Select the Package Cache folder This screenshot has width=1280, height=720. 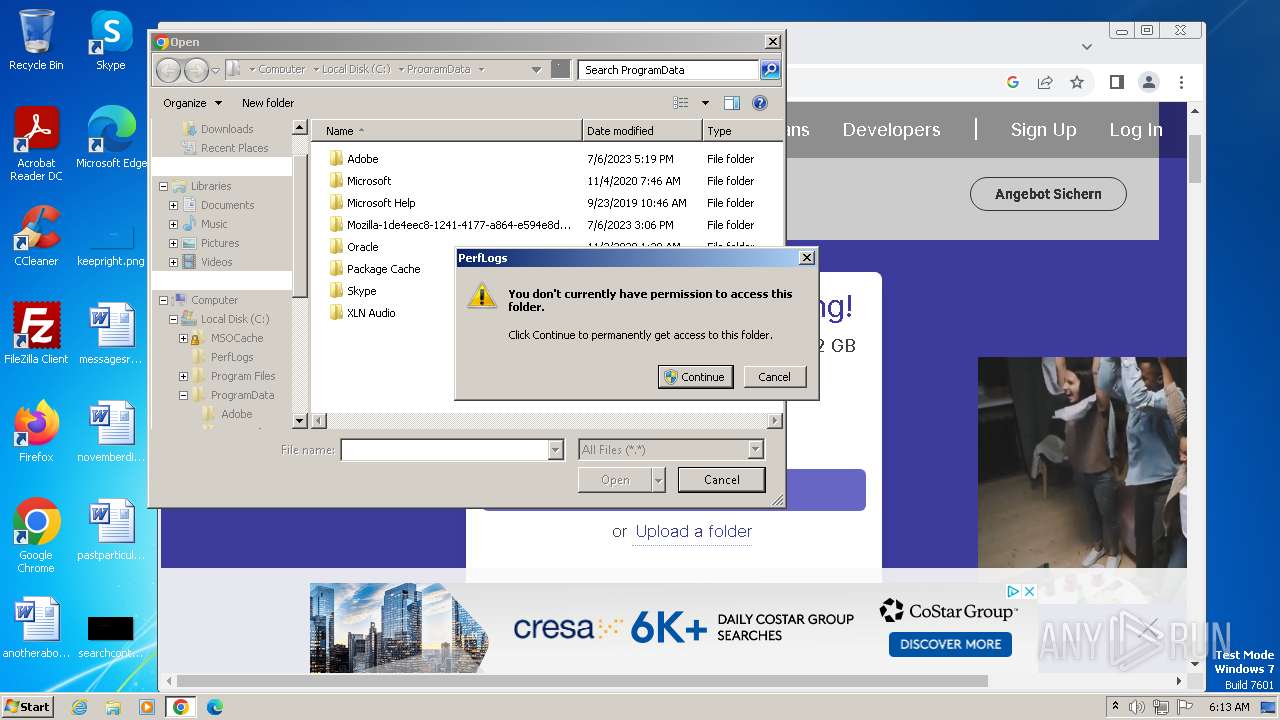(383, 269)
